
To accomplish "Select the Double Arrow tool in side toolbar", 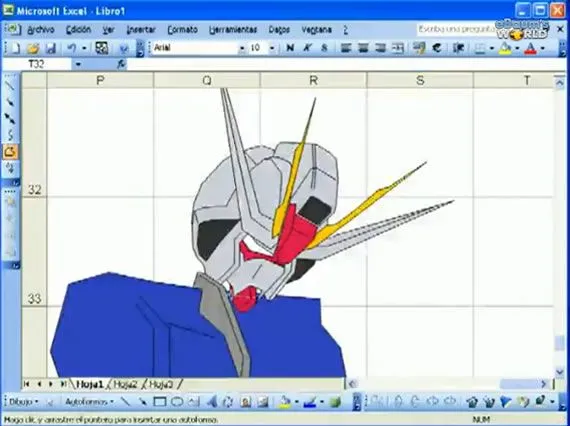I will [10, 119].
